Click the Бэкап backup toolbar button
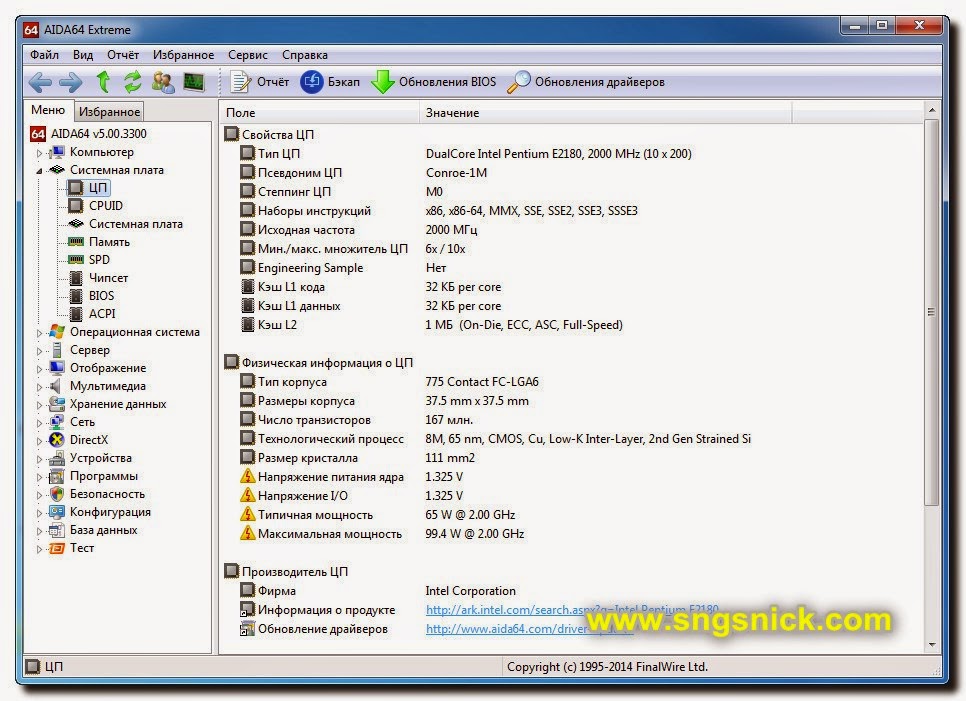Image resolution: width=966 pixels, height=701 pixels. 330,82
